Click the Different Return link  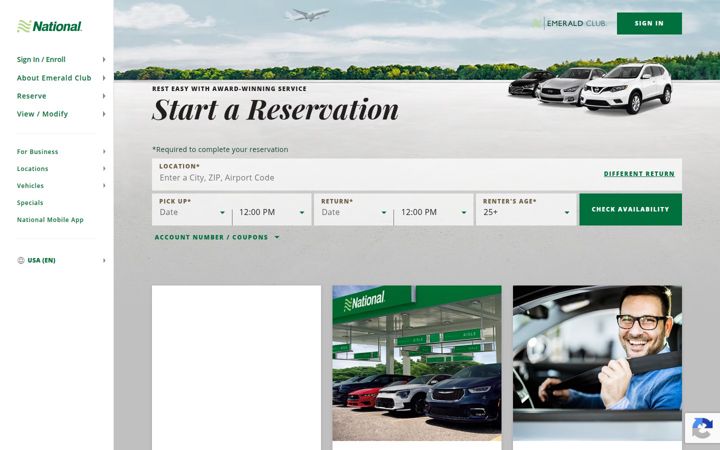639,174
